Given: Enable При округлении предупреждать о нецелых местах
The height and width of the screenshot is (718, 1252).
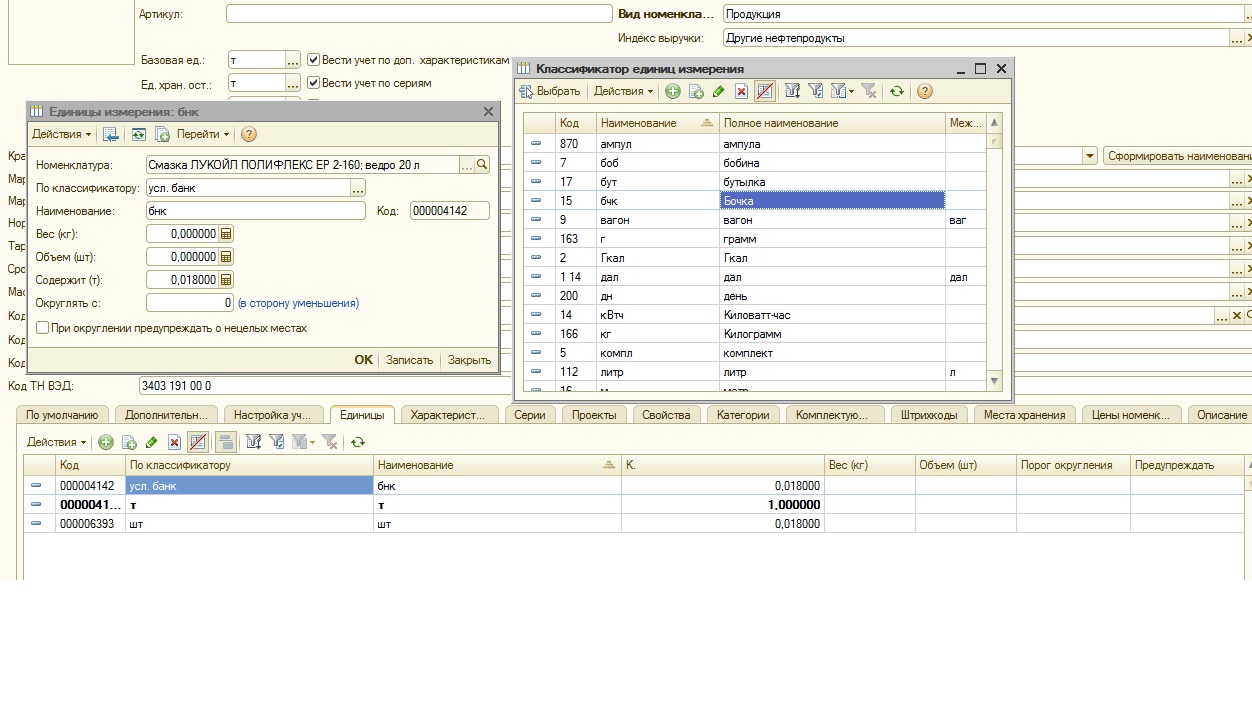Looking at the screenshot, I should [42, 328].
